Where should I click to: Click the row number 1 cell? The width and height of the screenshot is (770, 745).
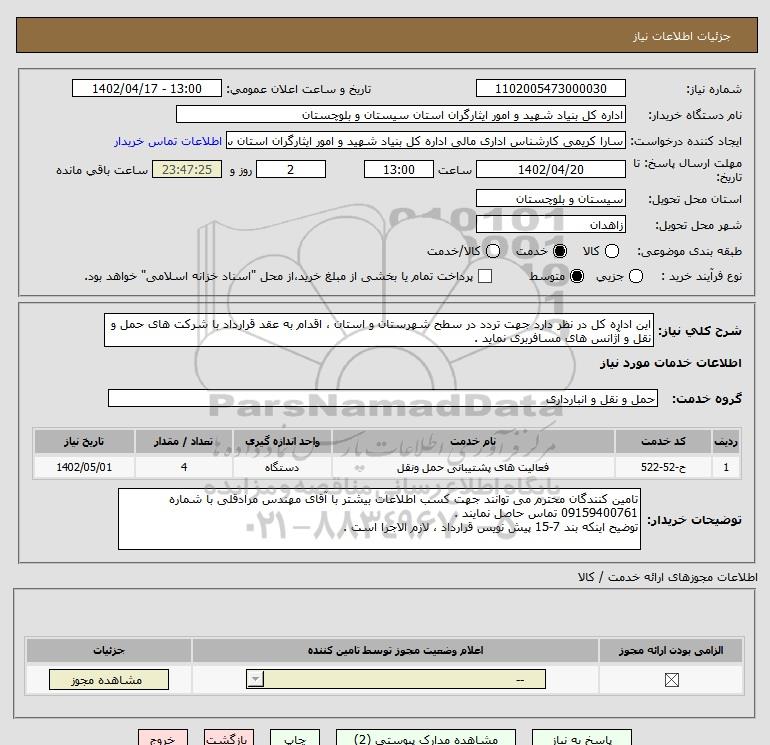coord(726,467)
